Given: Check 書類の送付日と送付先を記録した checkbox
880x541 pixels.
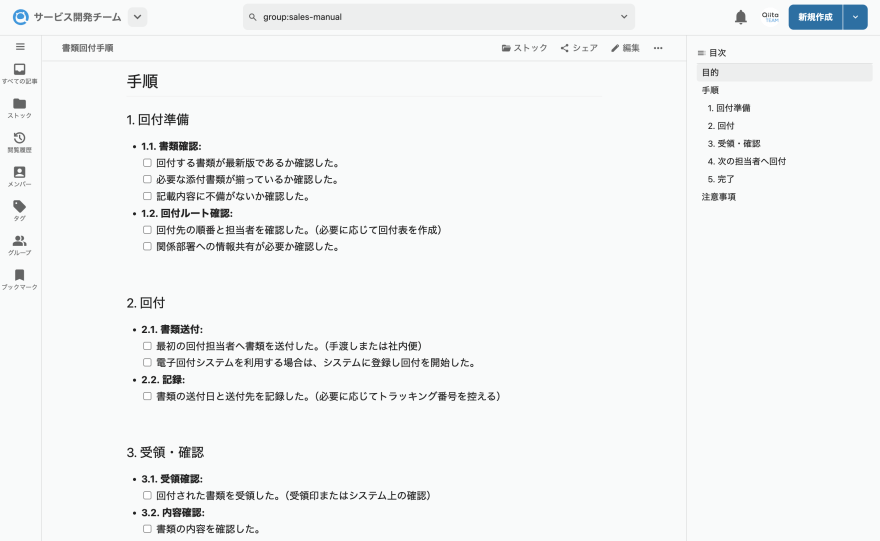Looking at the screenshot, I should tap(147, 396).
